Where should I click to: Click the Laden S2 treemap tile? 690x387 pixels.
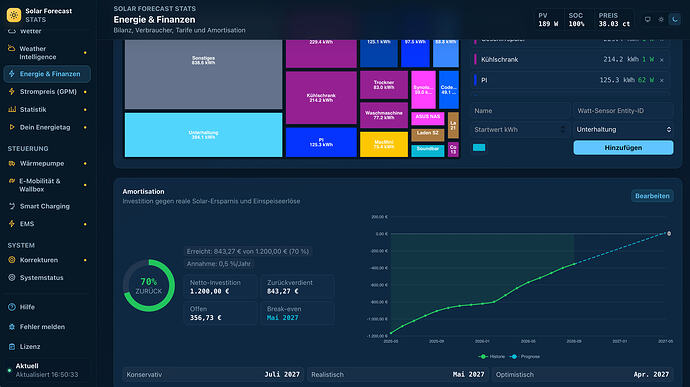pos(428,134)
